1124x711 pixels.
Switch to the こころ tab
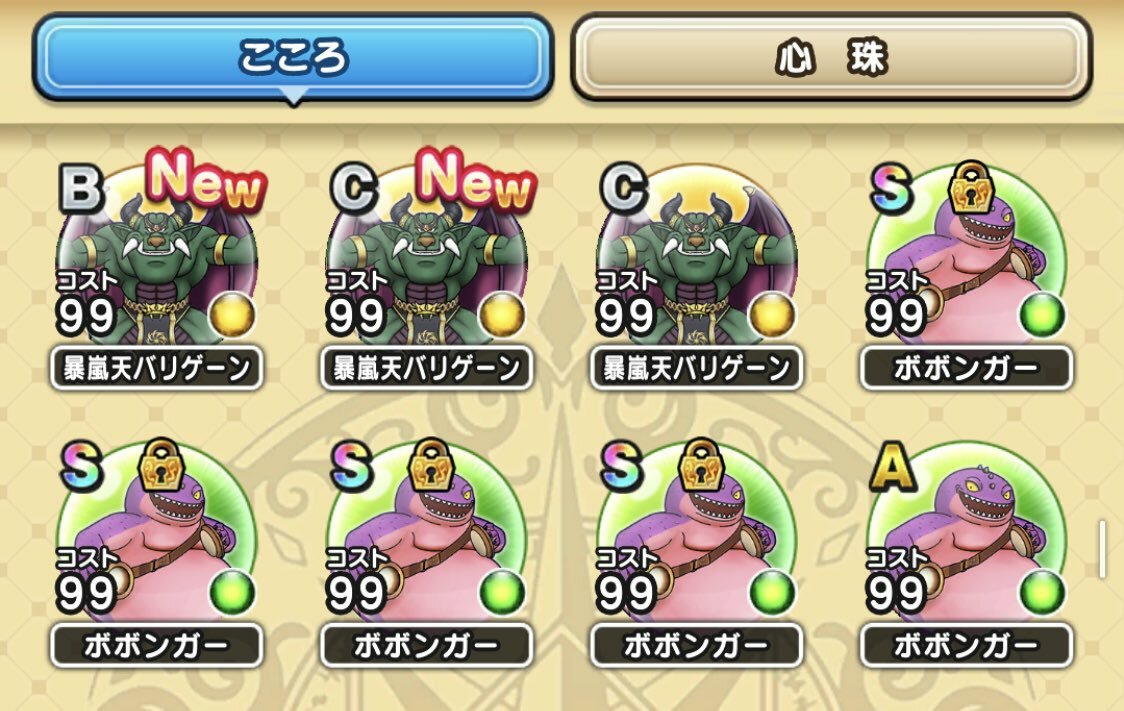[293, 57]
